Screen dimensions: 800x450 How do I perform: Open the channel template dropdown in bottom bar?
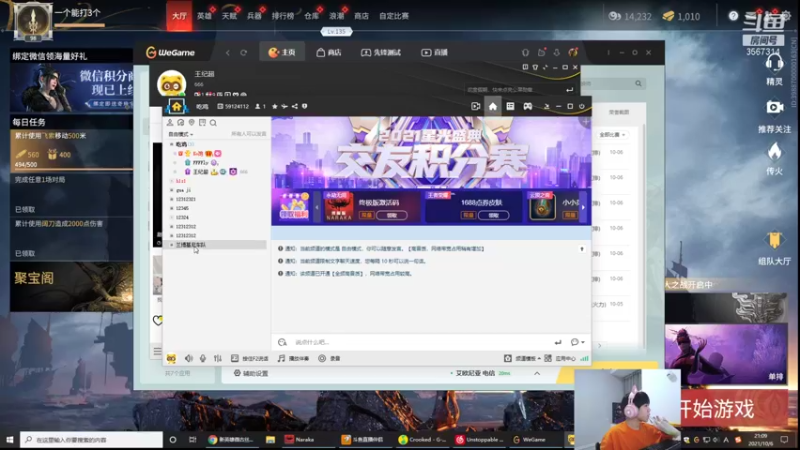(x=522, y=358)
